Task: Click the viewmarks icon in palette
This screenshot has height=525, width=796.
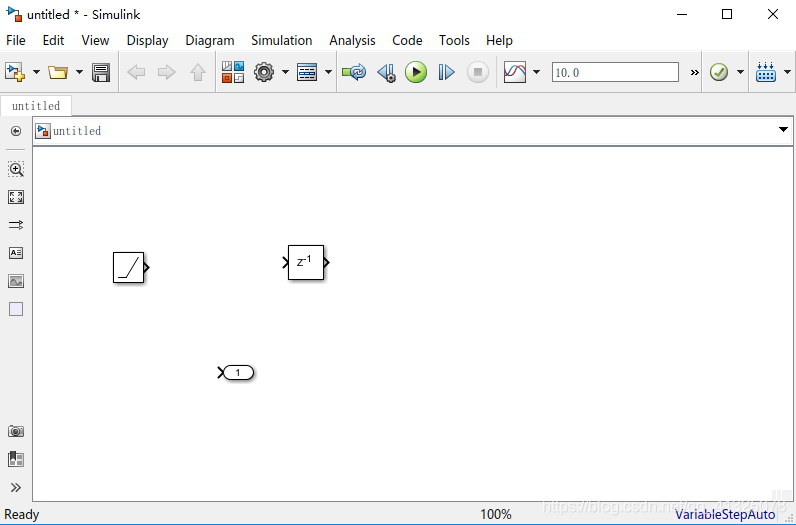Action: (x=16, y=460)
